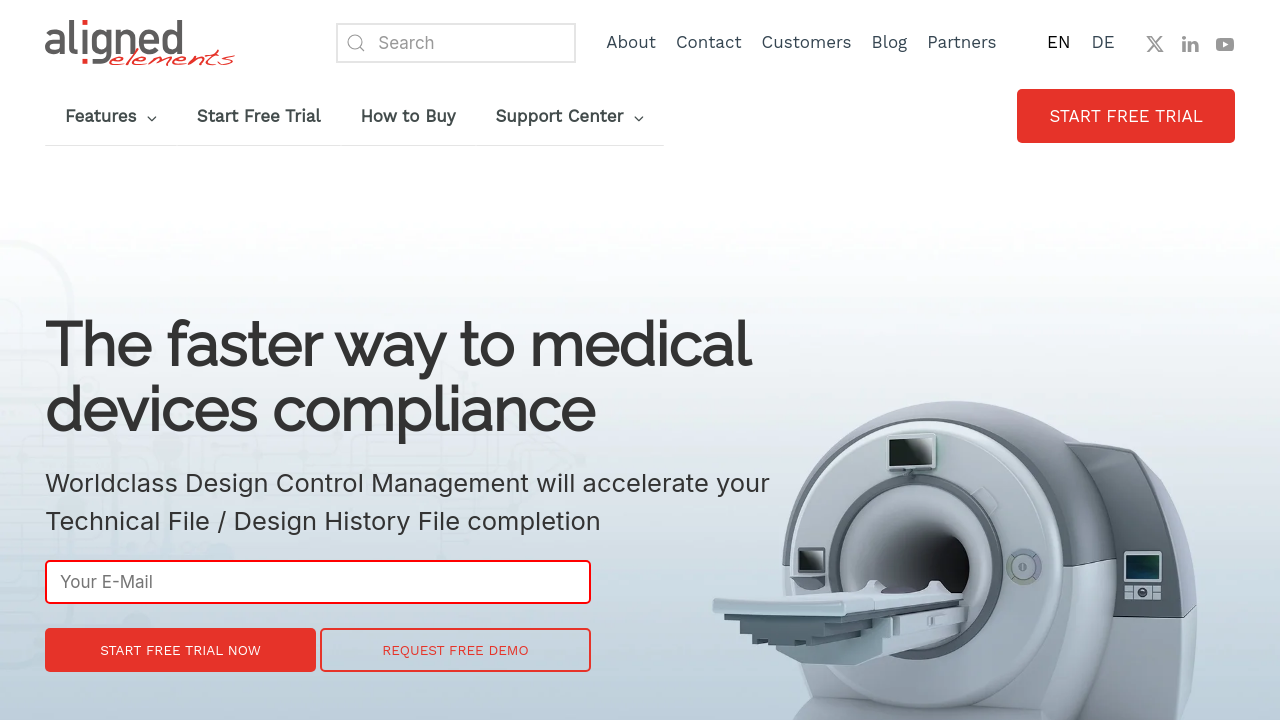Click the chevron next to Features

click(152, 118)
